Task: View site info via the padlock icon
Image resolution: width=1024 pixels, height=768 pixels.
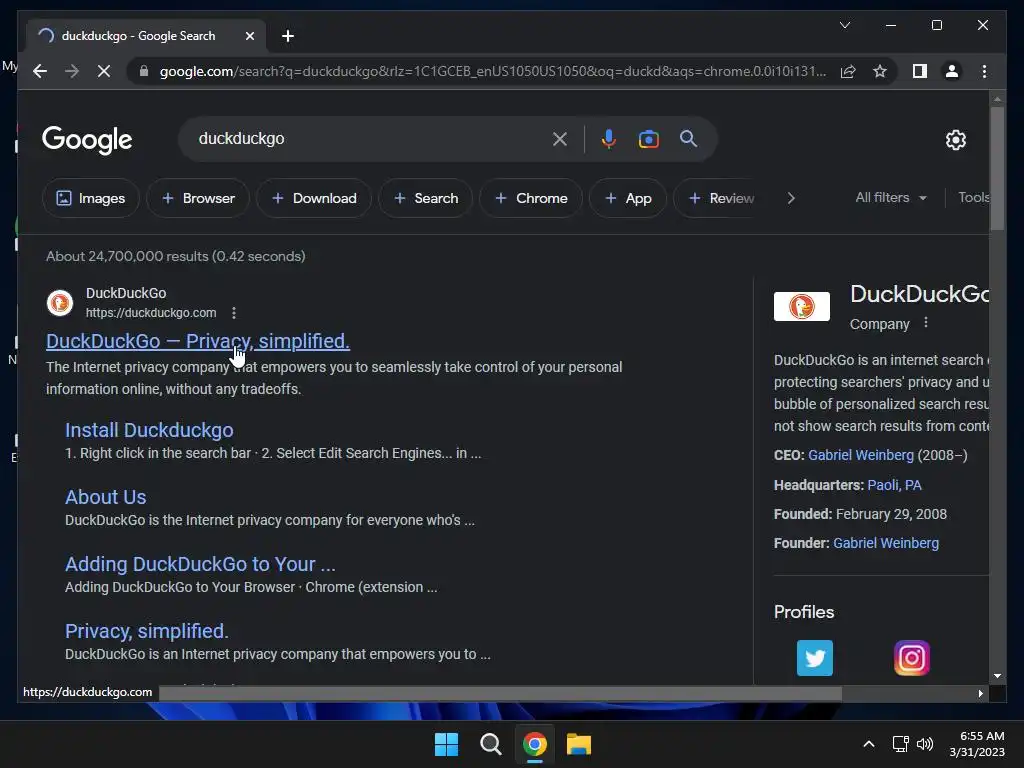Action: point(144,71)
